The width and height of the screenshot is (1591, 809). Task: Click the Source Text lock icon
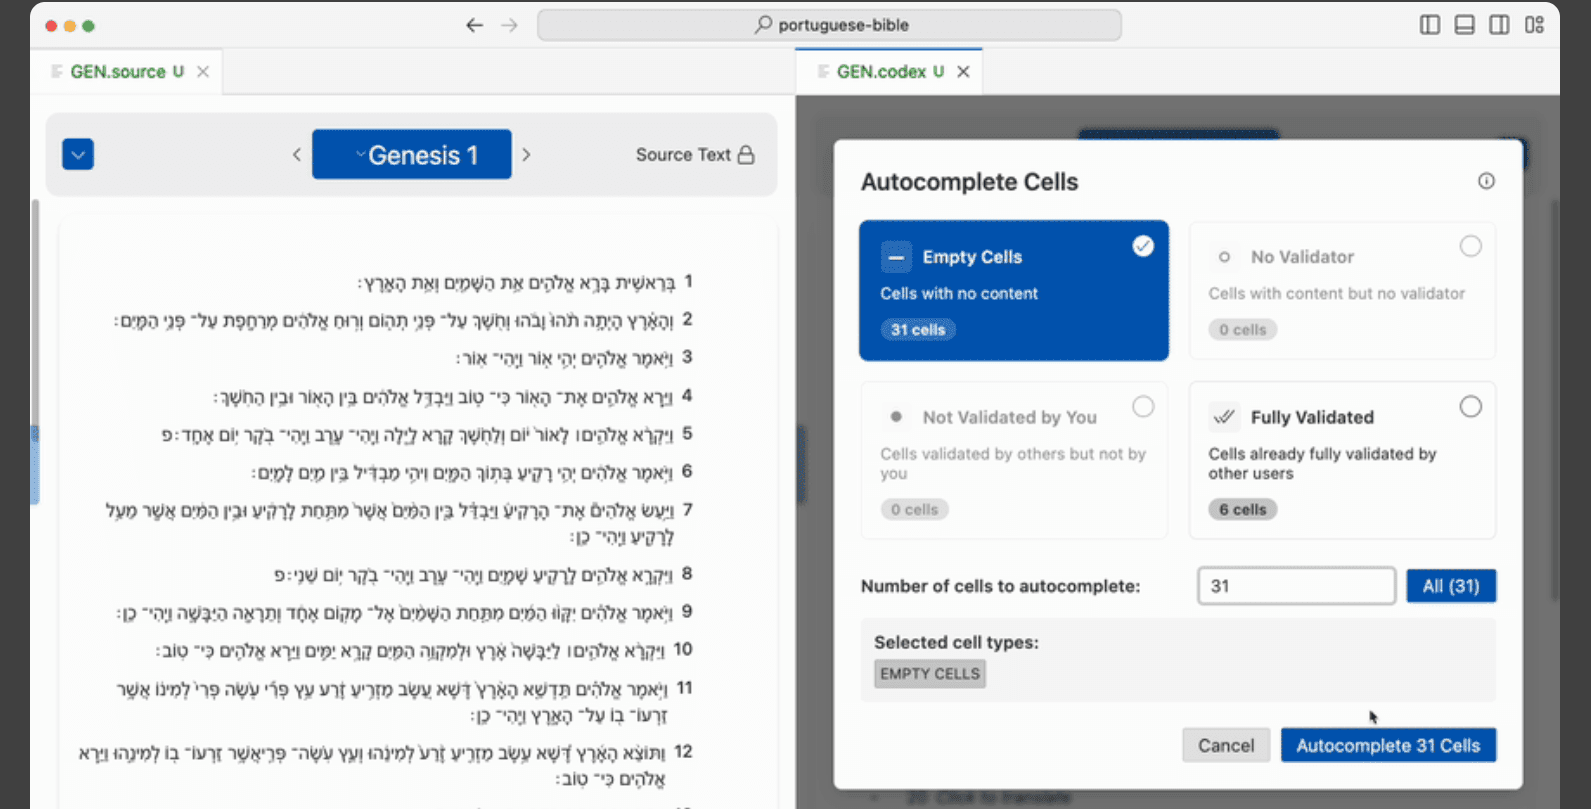pyautogui.click(x=746, y=155)
